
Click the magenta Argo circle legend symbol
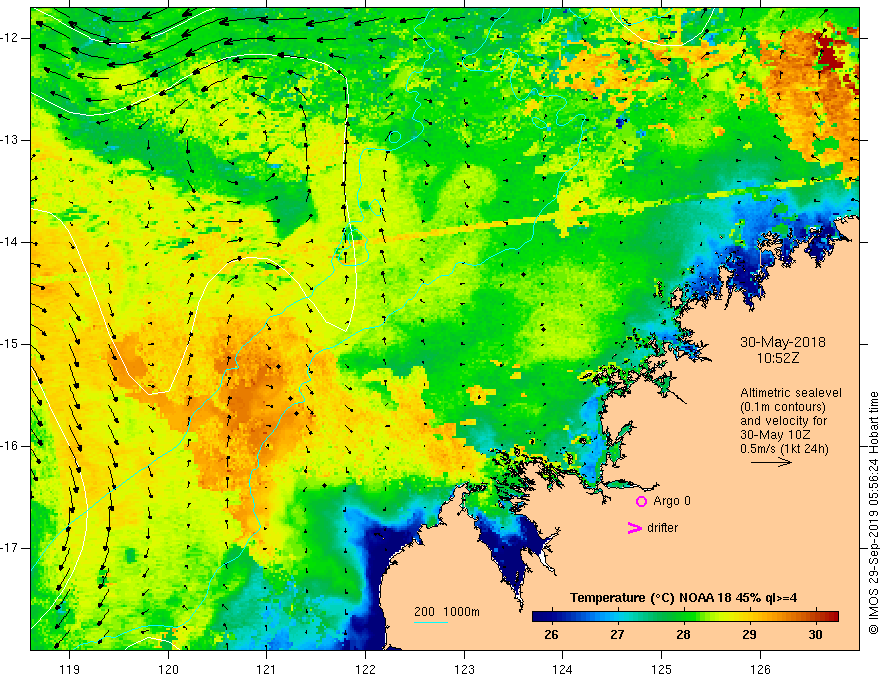641,502
